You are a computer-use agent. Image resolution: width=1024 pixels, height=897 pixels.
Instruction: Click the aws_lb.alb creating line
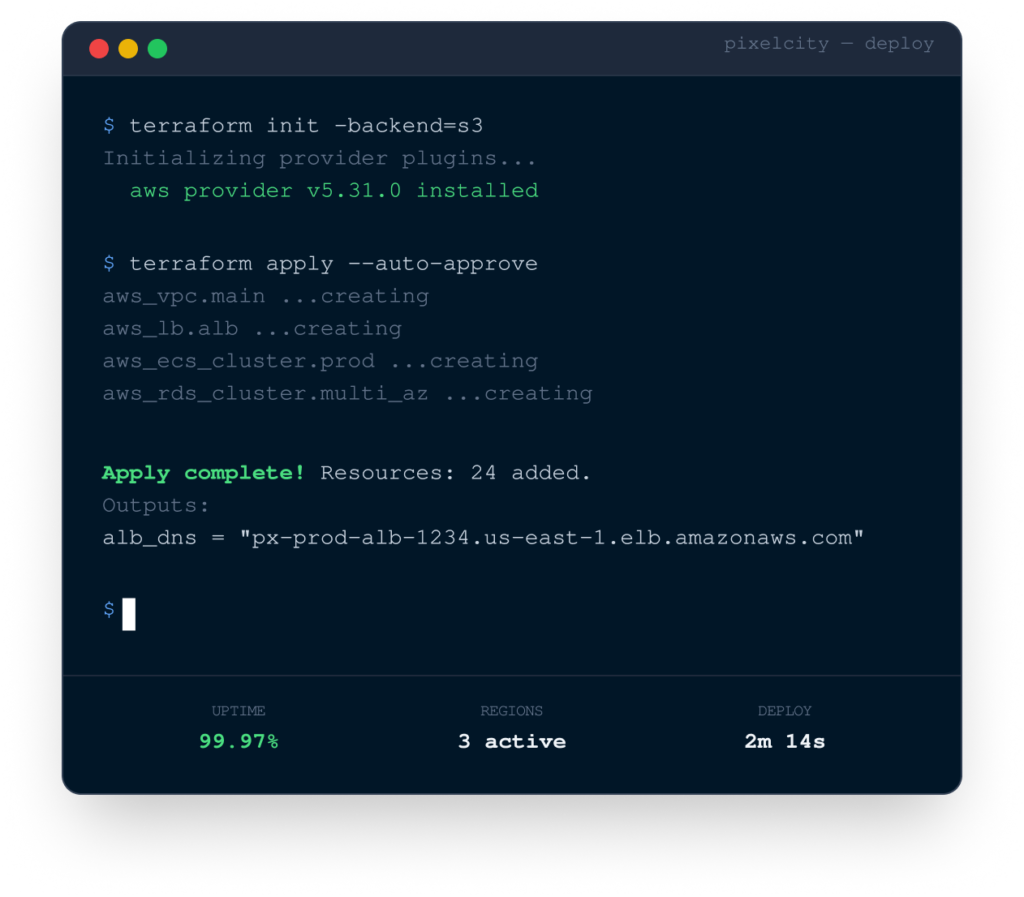251,328
